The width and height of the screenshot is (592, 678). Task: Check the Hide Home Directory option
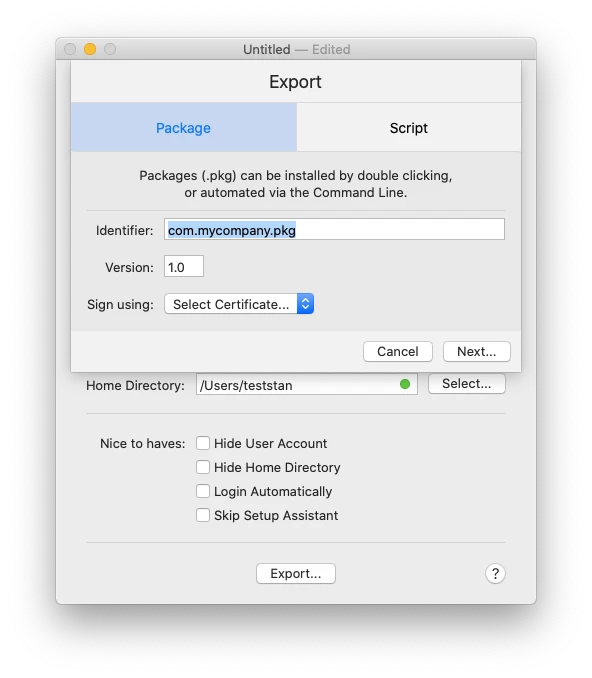[203, 467]
